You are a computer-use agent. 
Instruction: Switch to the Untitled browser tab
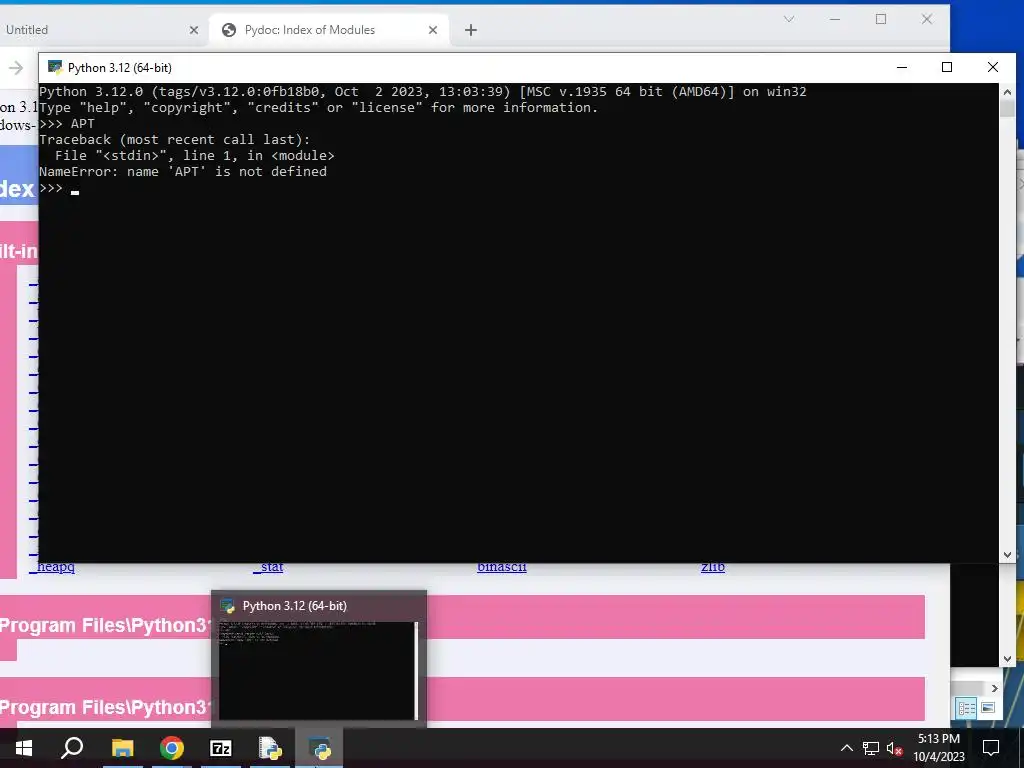click(98, 30)
